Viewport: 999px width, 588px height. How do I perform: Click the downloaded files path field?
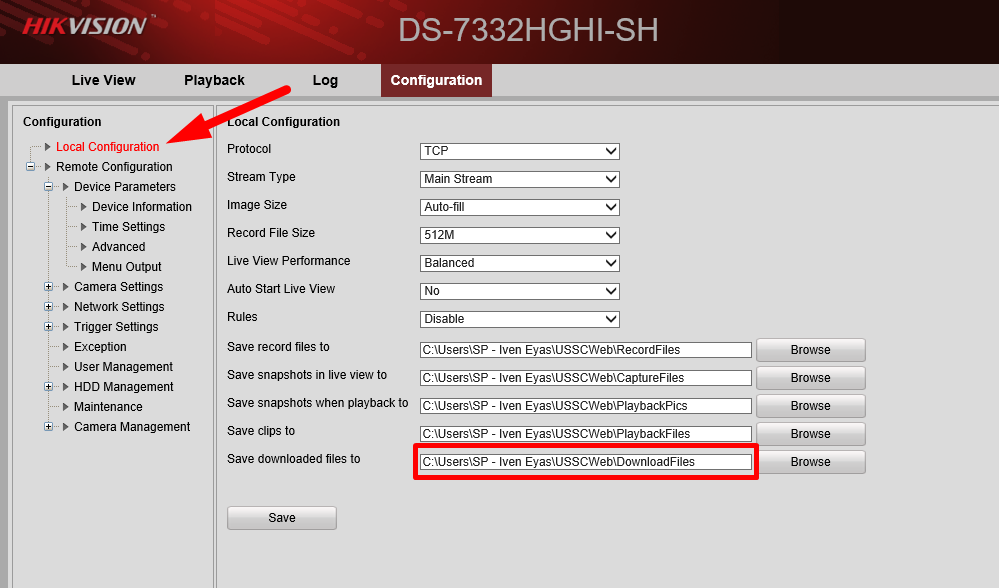(x=586, y=462)
